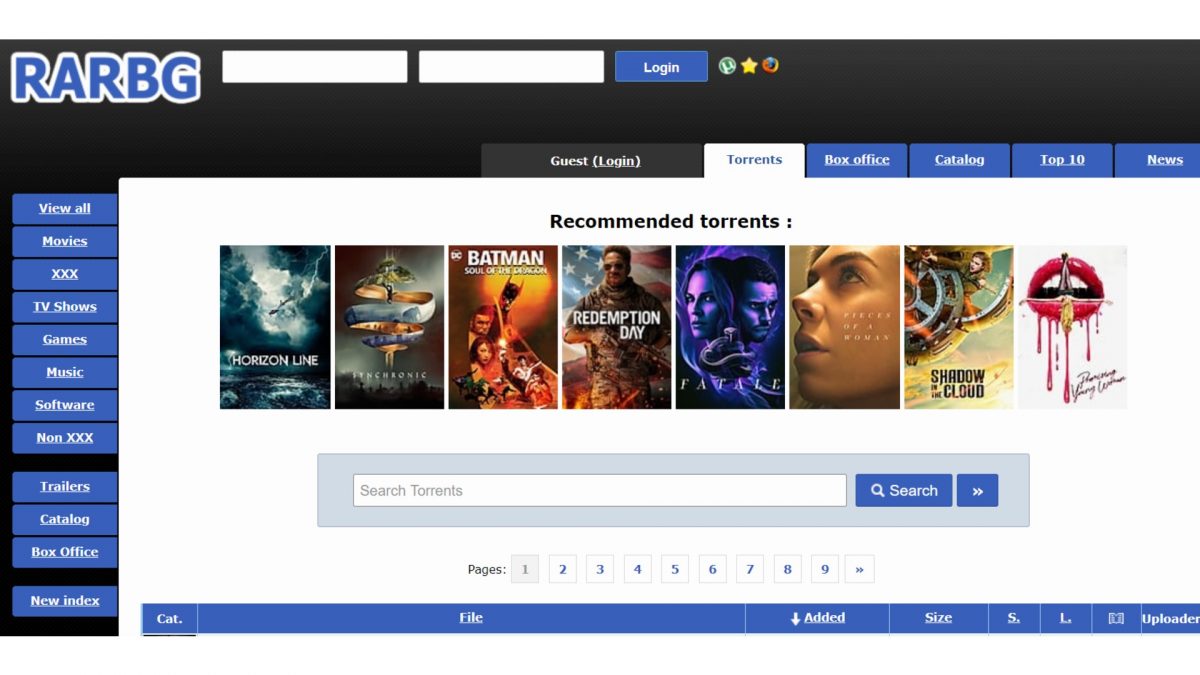The image size is (1200, 675).
Task: Sort torrents by Added column
Action: tap(818, 618)
